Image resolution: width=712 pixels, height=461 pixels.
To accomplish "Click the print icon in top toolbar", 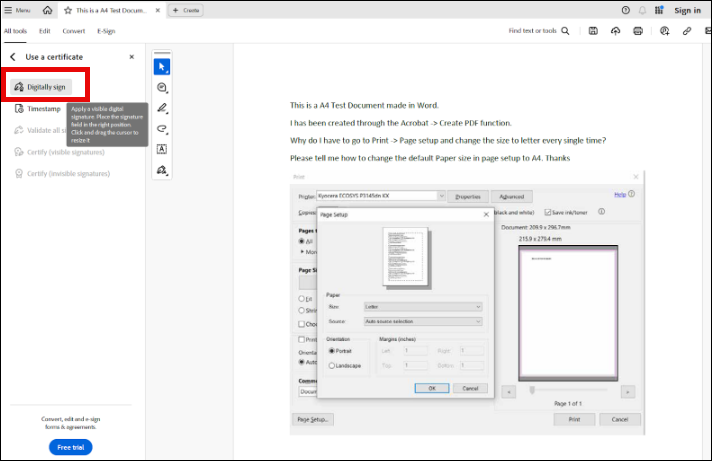I will pos(640,31).
